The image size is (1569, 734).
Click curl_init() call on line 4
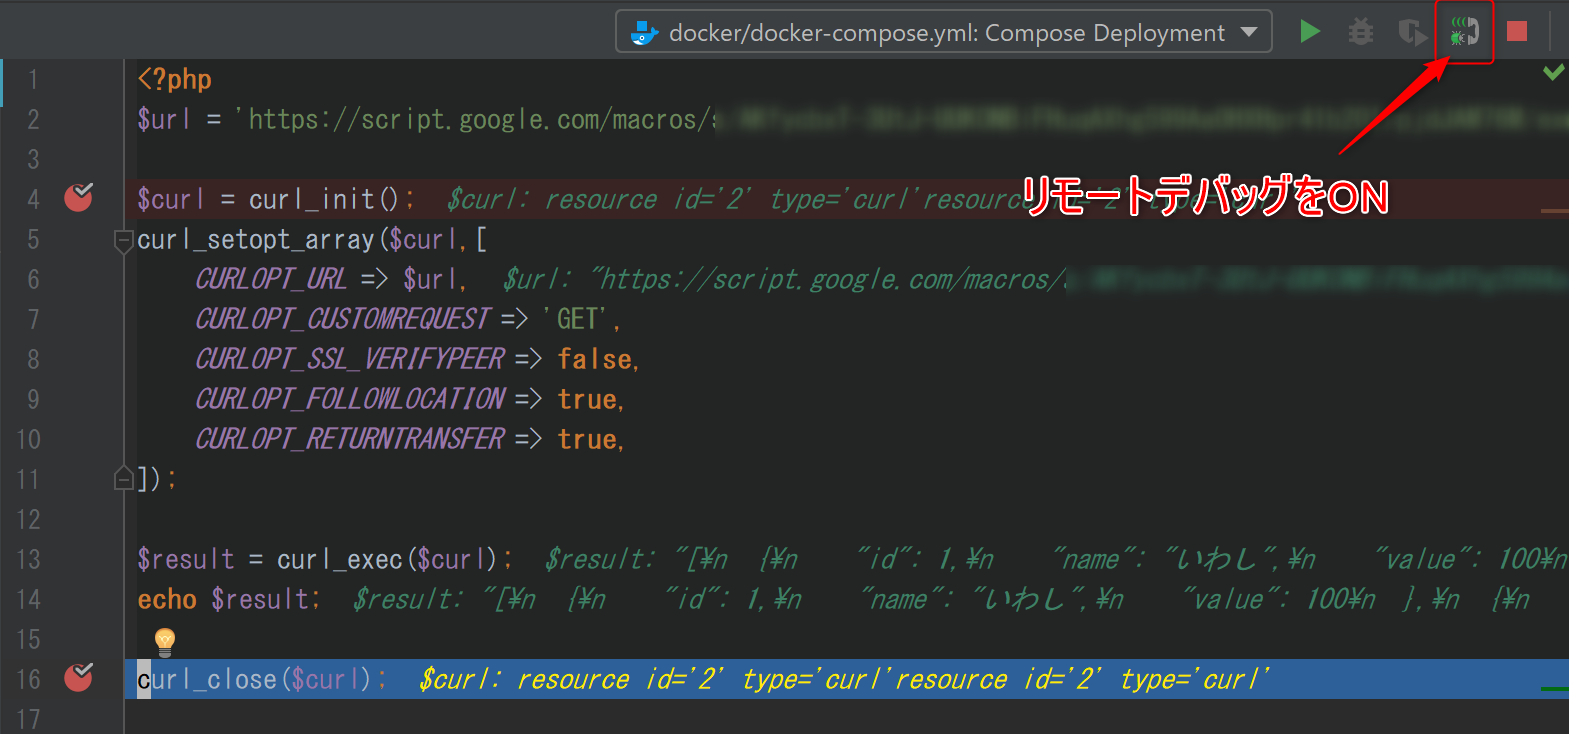point(324,199)
